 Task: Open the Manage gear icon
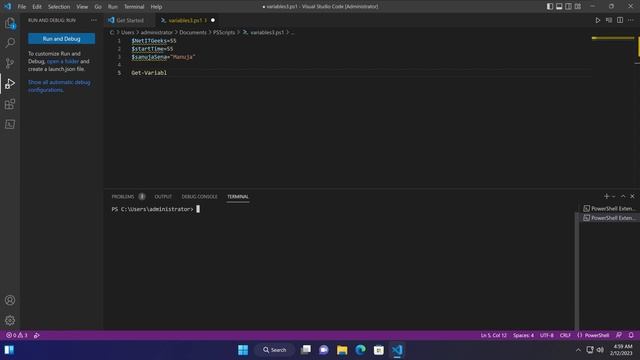(10, 320)
